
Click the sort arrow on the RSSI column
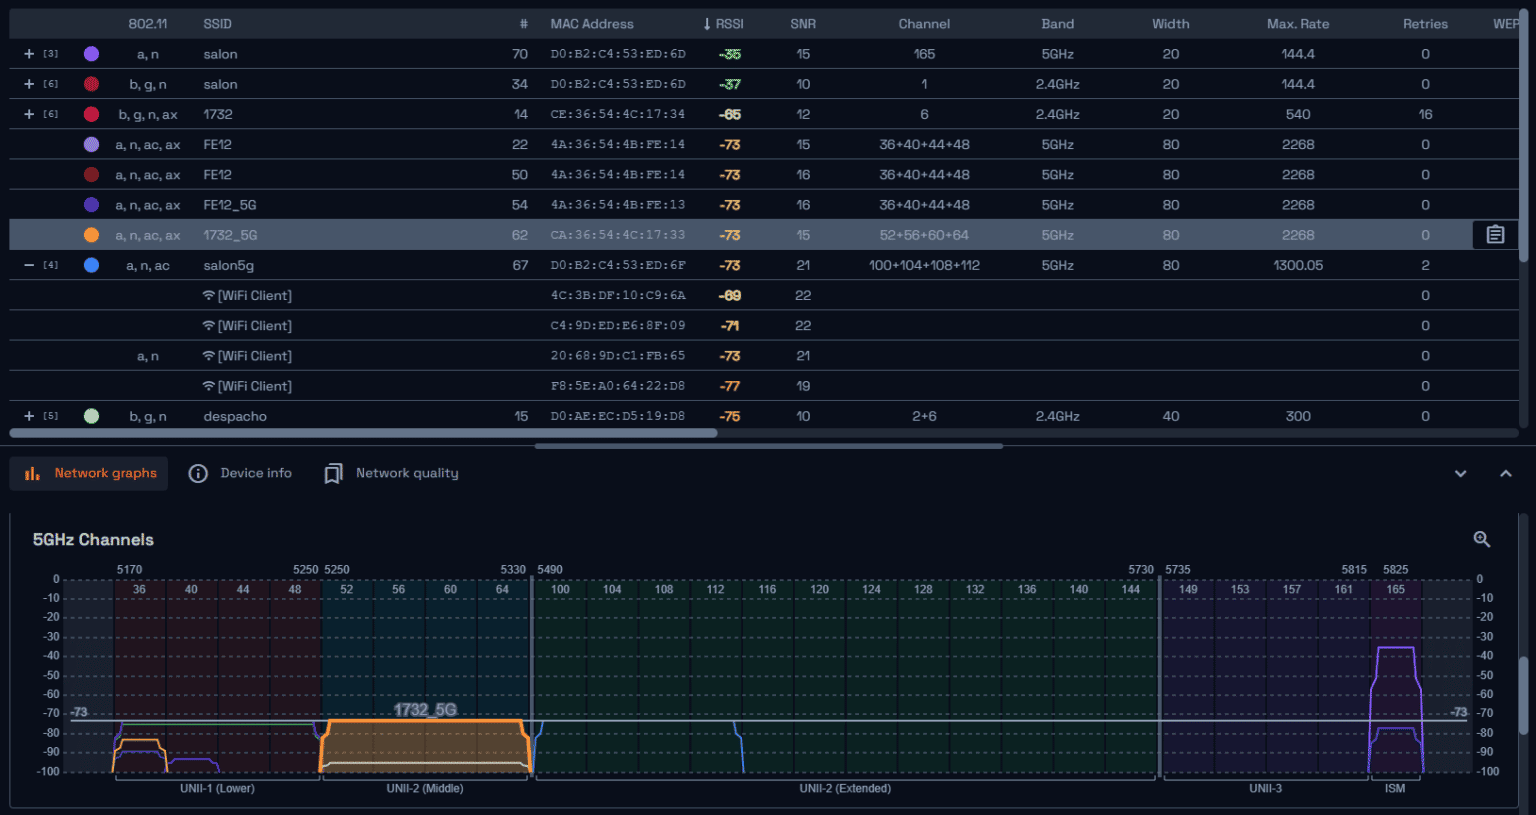708,23
